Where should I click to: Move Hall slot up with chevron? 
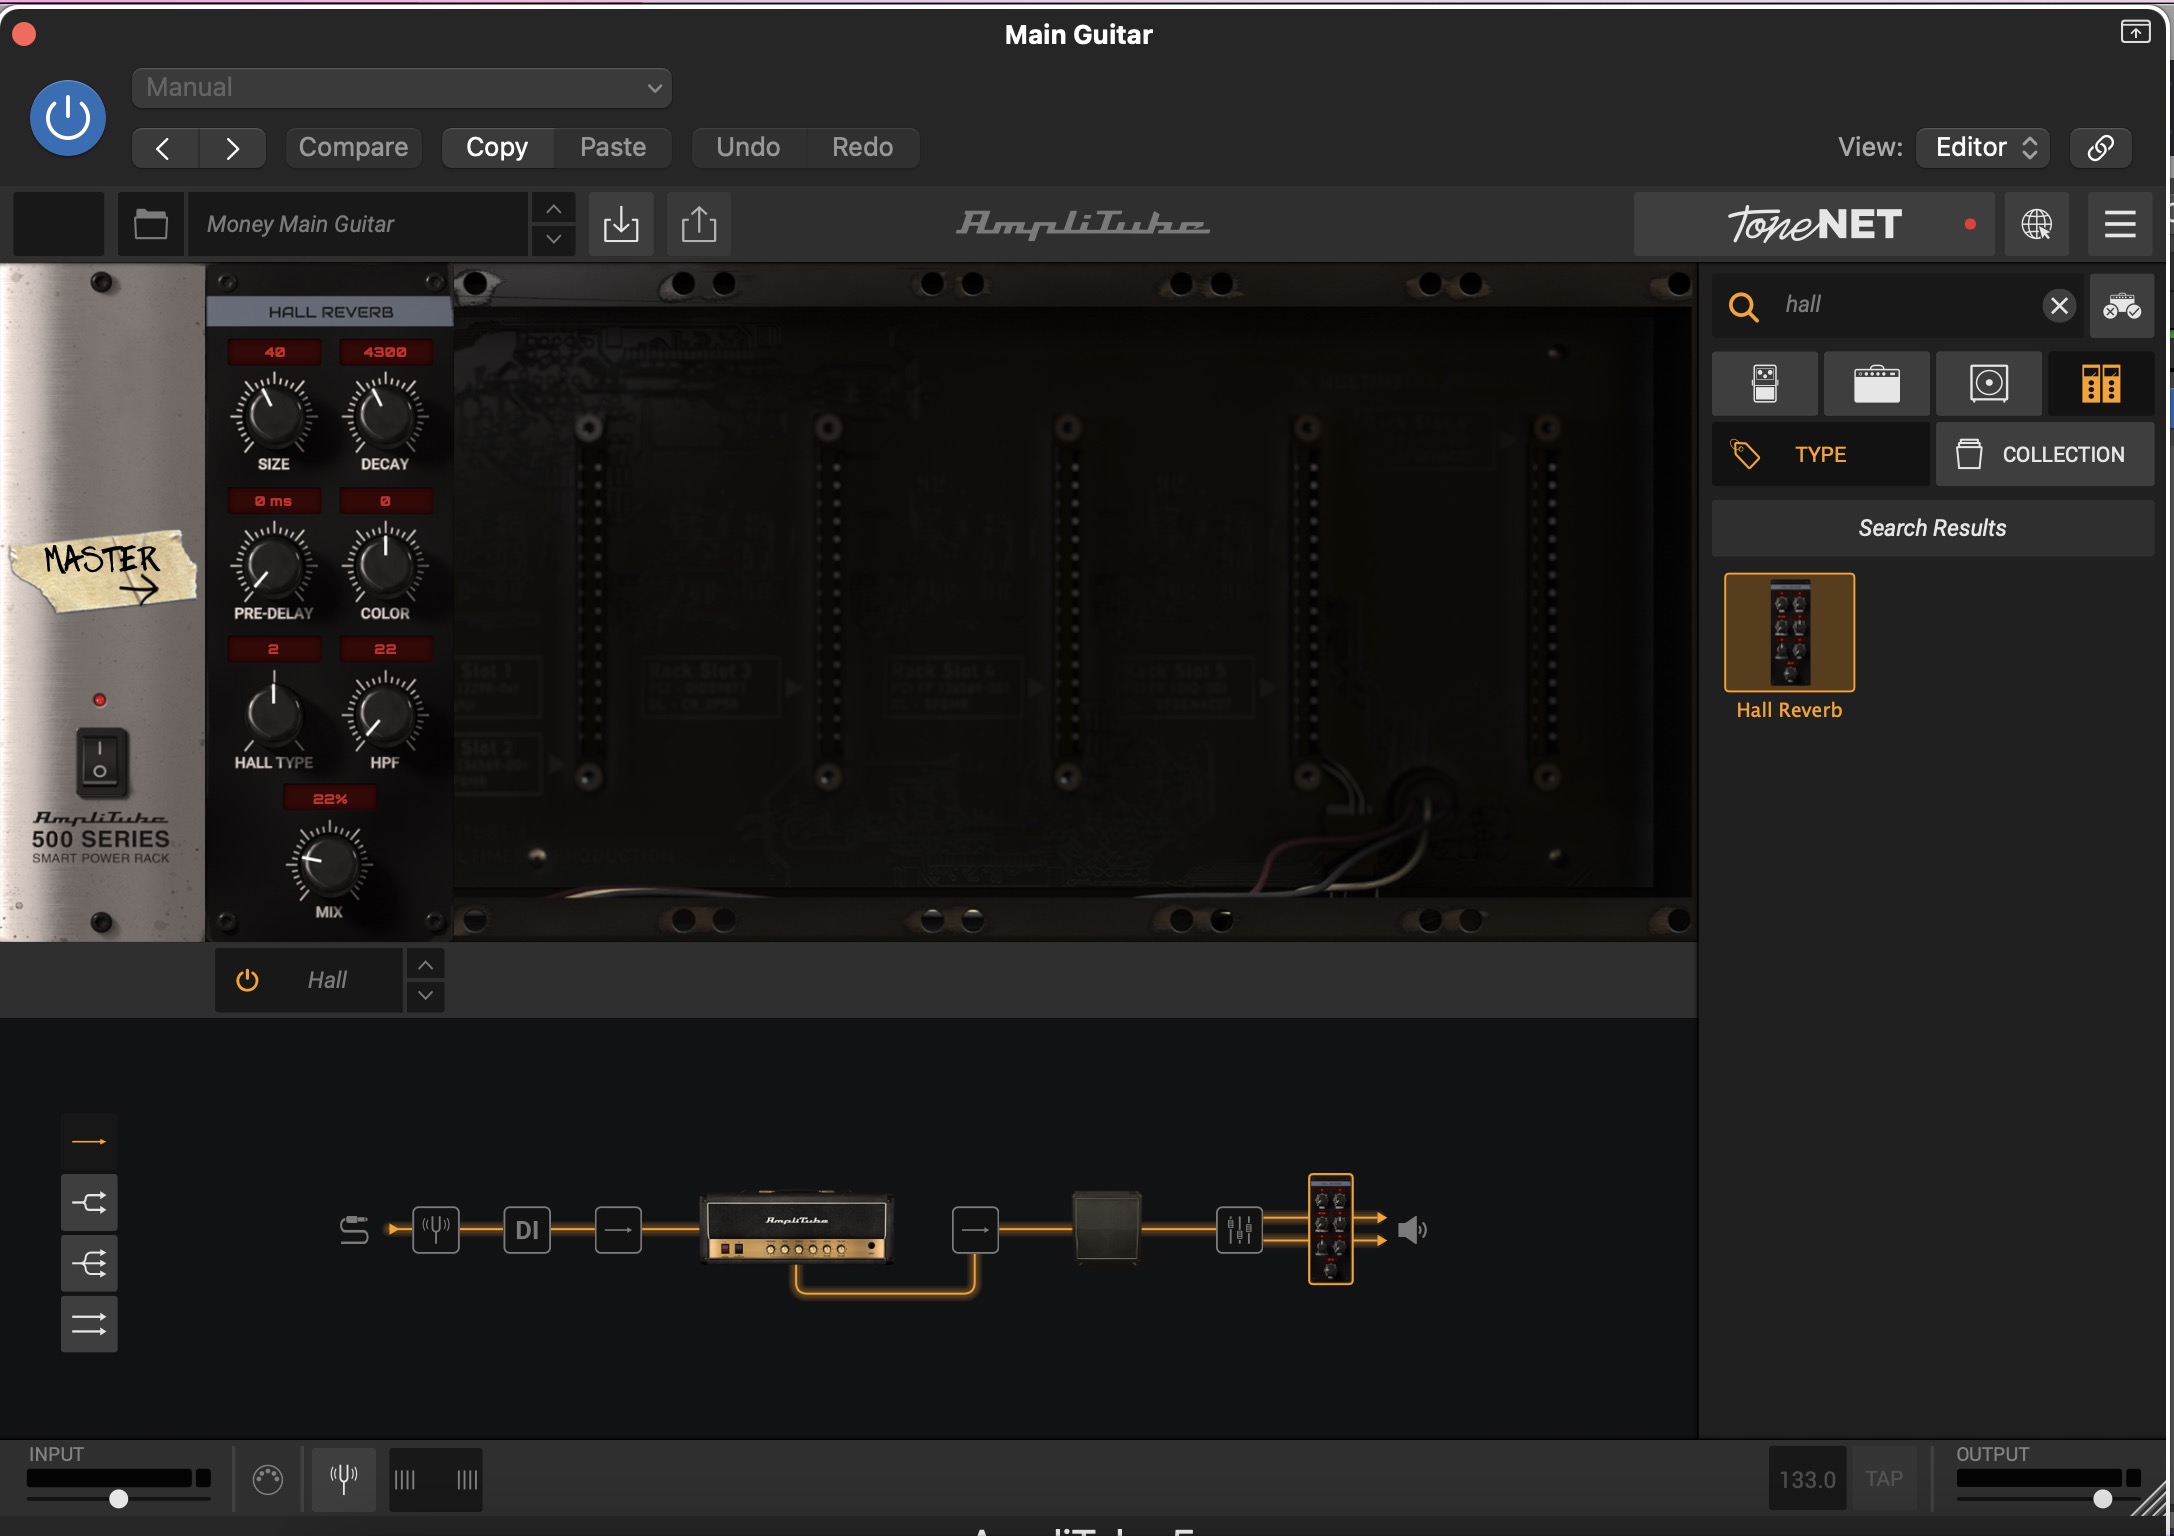click(425, 965)
